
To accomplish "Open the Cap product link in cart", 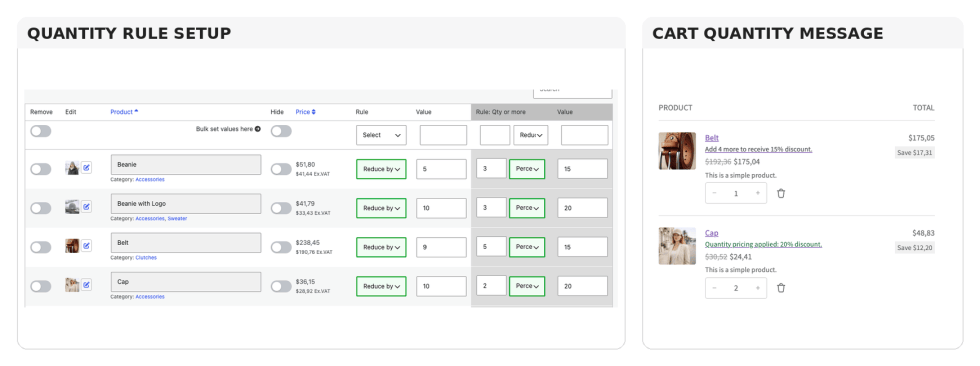I will tap(712, 233).
